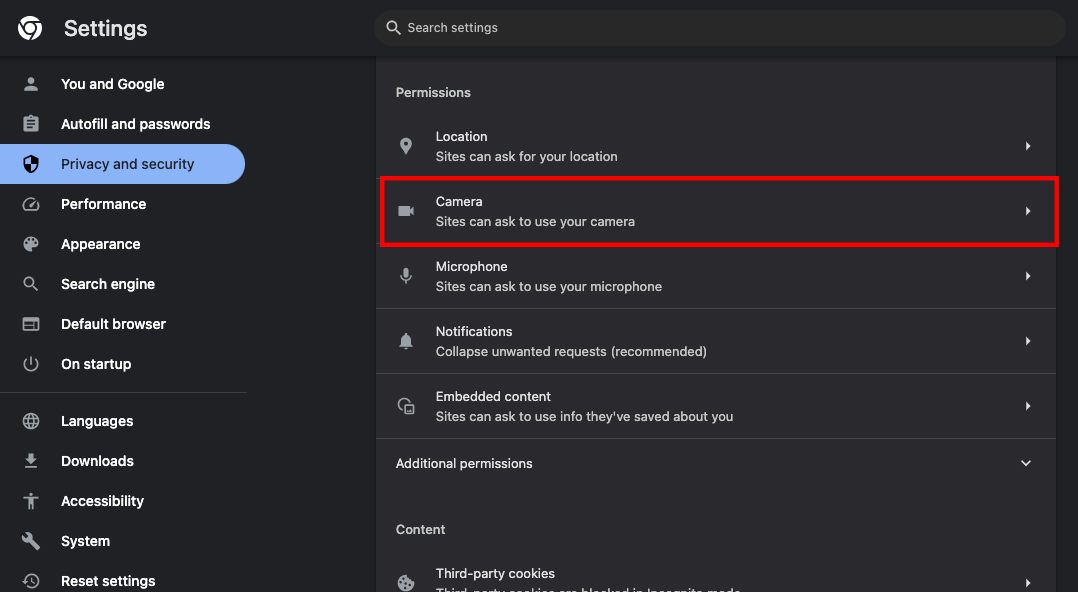The image size is (1078, 592).
Task: Click the Privacy and security shield icon
Action: coord(31,164)
